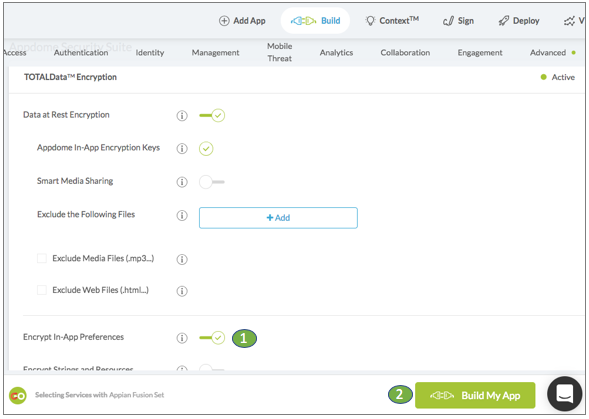Screen dimensions: 589x419
Task: Go to the Context step
Action: tap(392, 21)
